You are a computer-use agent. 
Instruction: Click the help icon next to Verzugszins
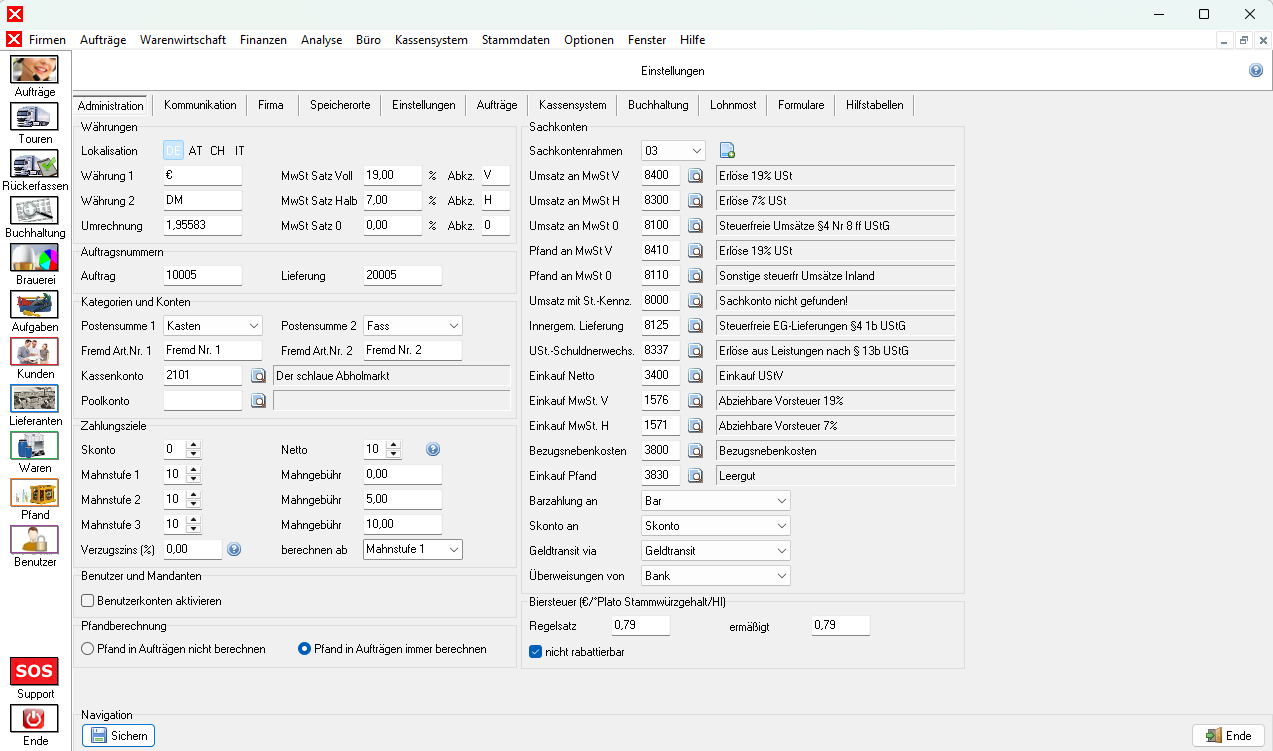click(x=234, y=549)
